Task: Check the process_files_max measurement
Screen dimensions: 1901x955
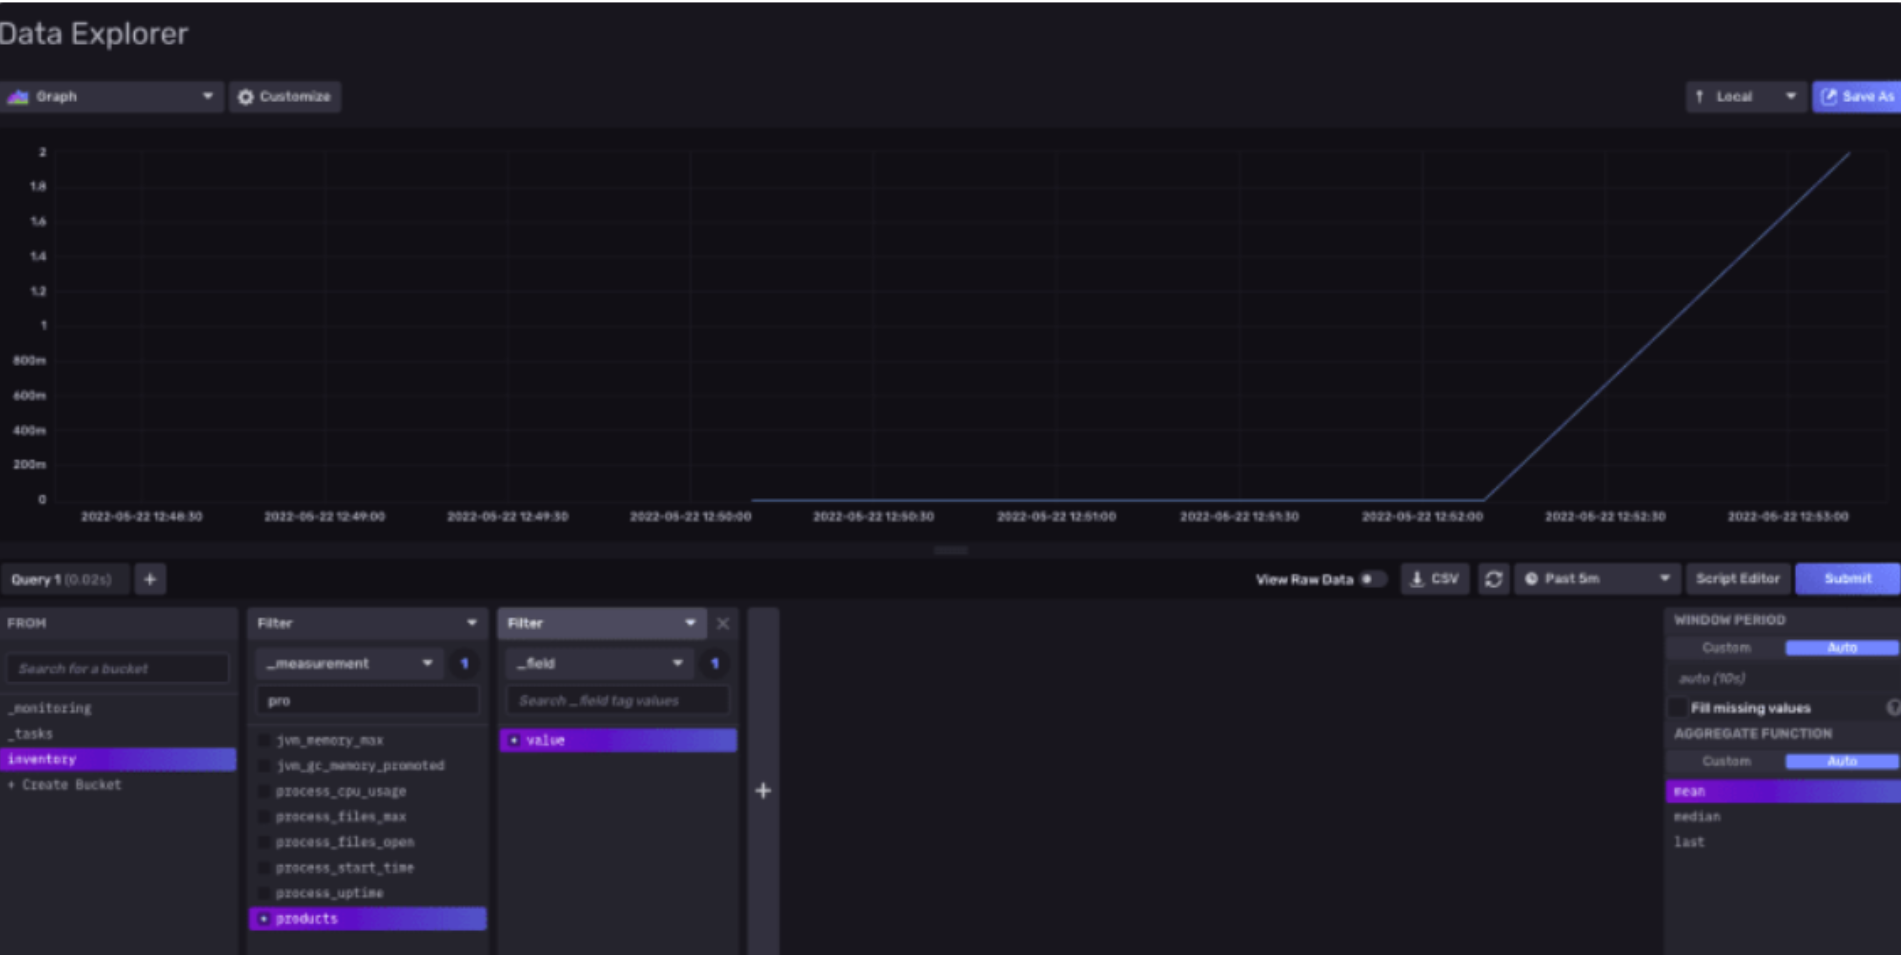Action: click(265, 817)
